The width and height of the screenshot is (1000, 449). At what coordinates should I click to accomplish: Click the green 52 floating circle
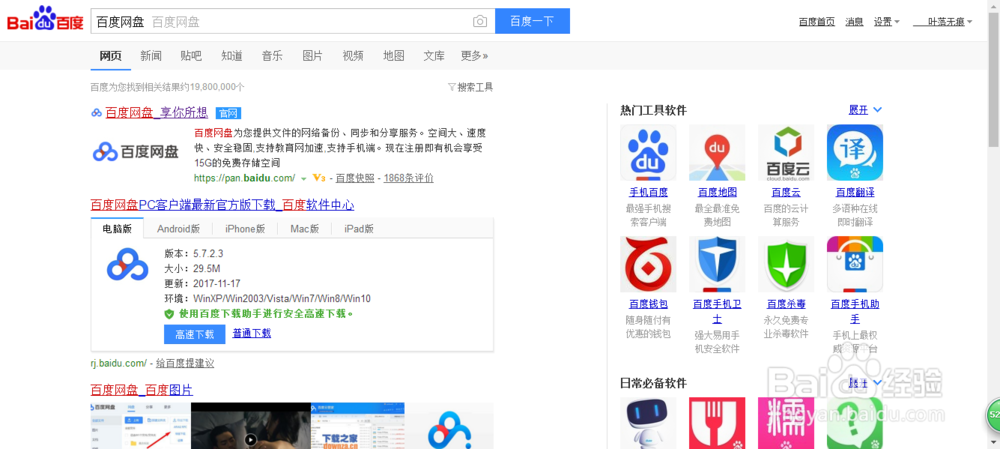click(x=993, y=414)
